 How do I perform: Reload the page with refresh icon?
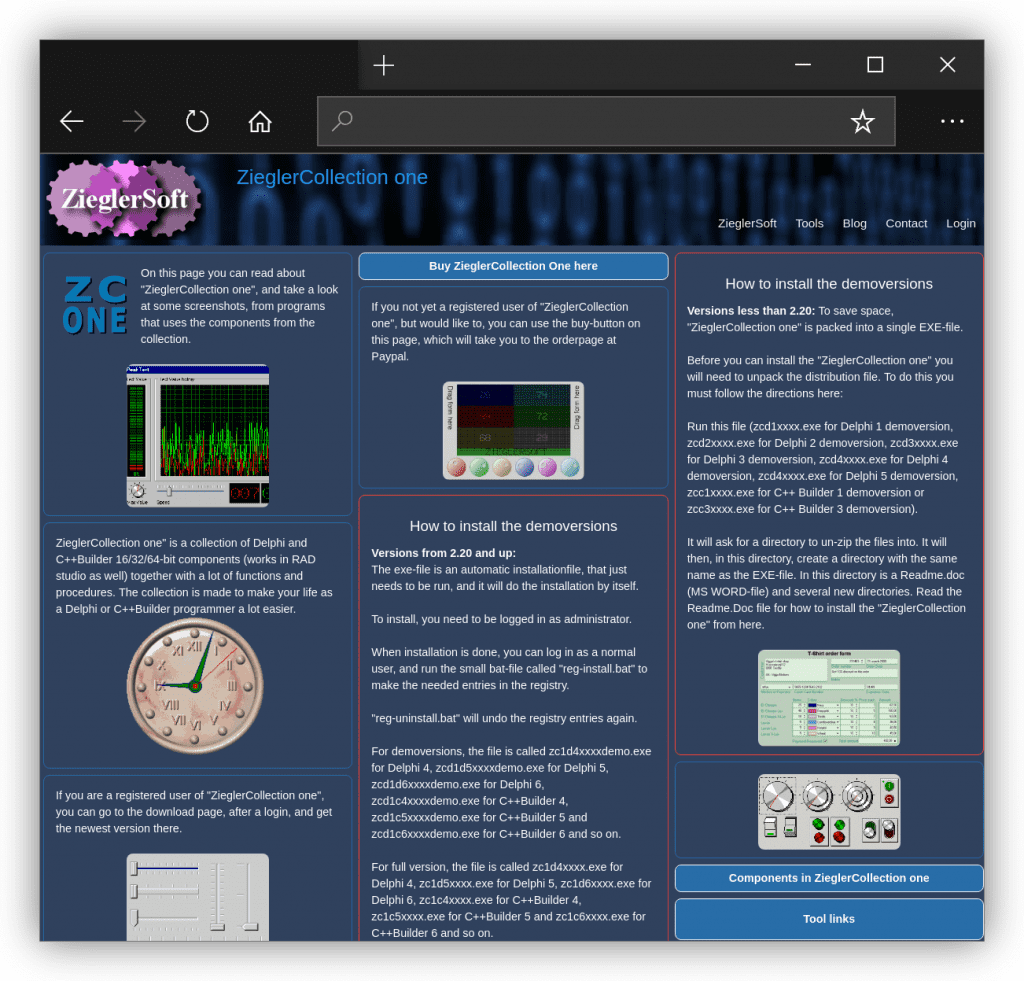click(197, 121)
